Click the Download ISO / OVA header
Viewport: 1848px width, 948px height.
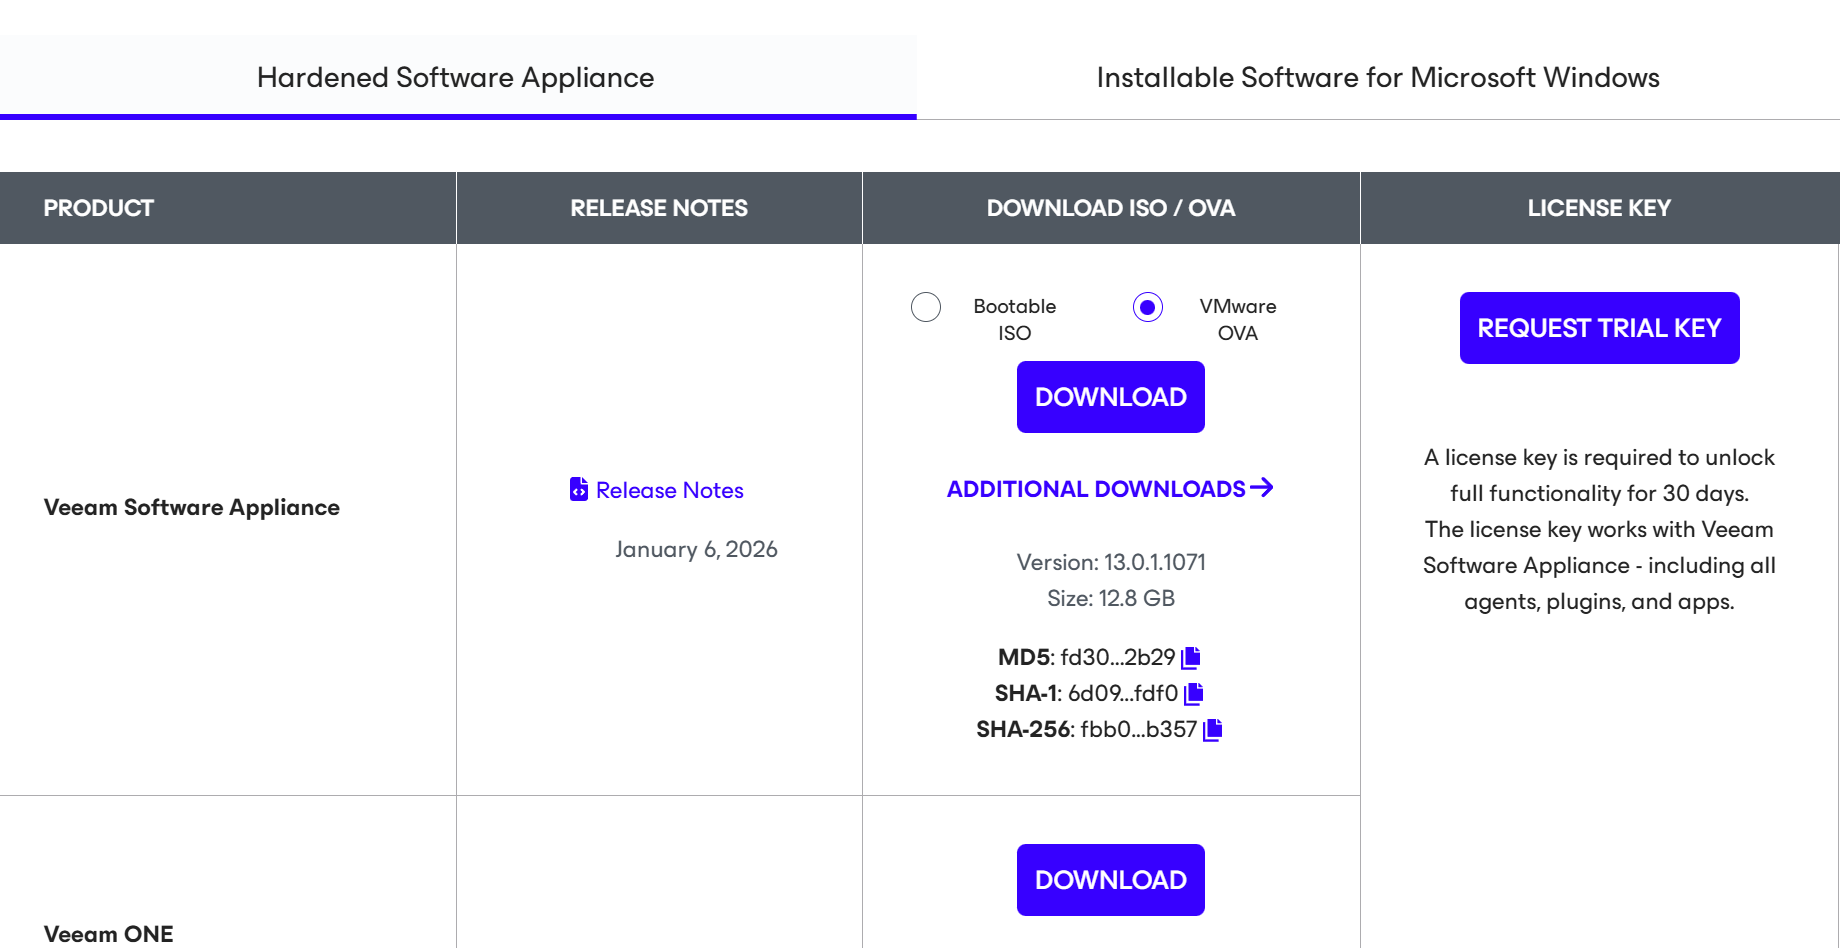point(1110,208)
